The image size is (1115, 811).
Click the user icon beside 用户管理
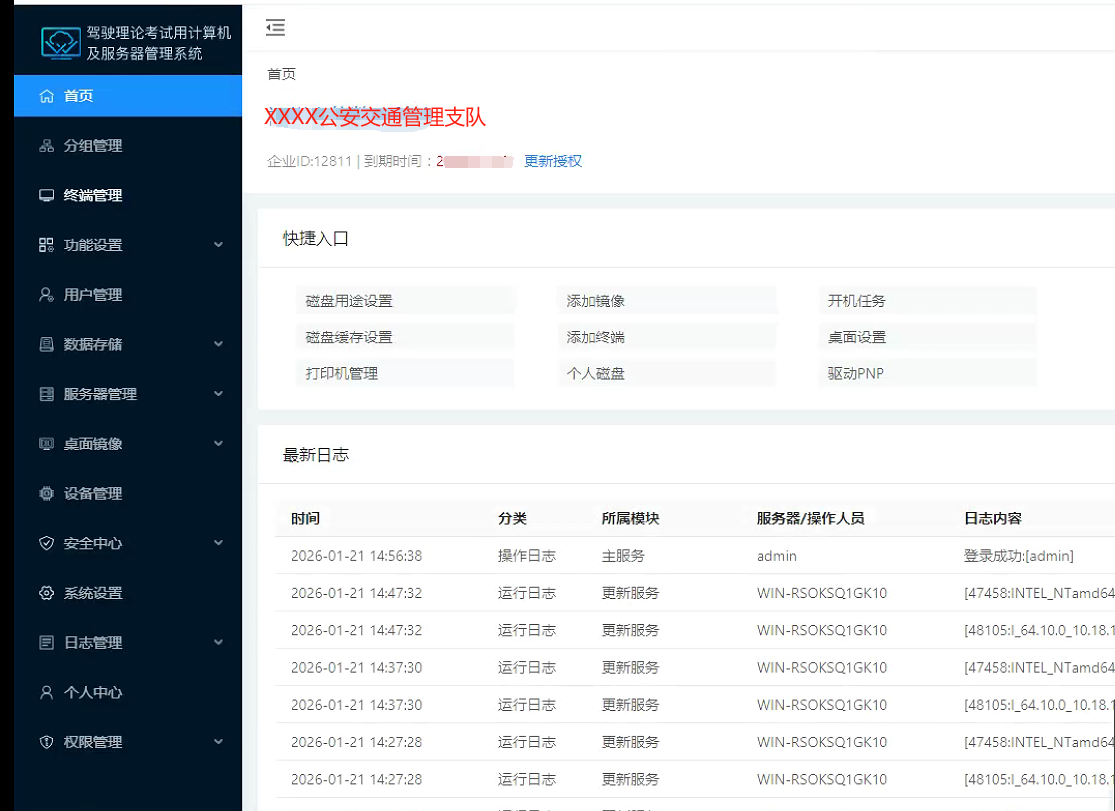point(46,295)
